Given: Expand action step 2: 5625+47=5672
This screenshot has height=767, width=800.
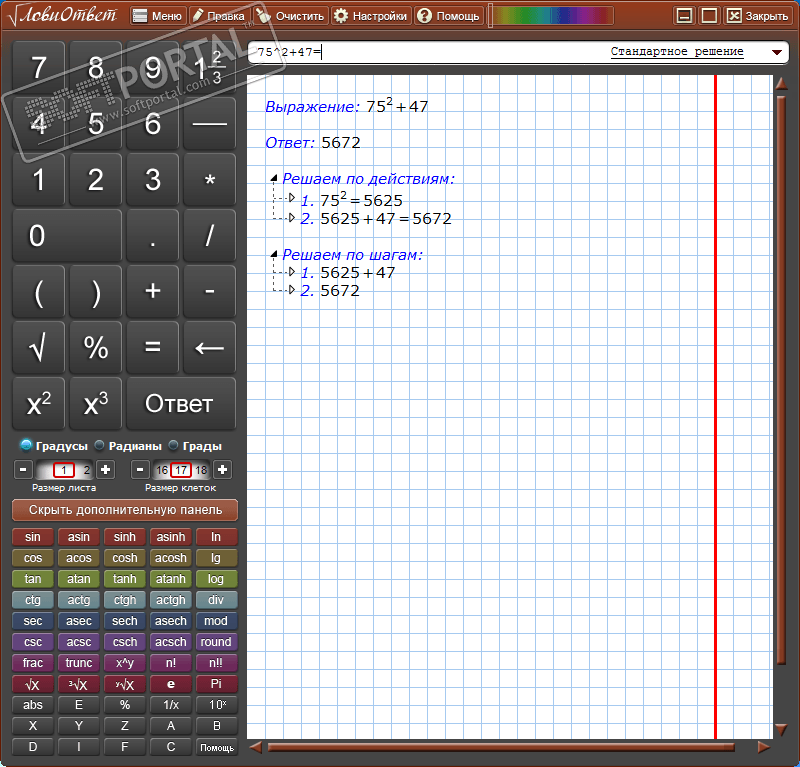Looking at the screenshot, I should click(292, 218).
